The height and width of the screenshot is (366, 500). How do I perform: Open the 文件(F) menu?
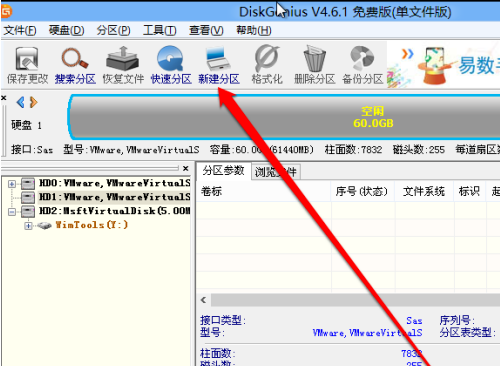point(20,31)
